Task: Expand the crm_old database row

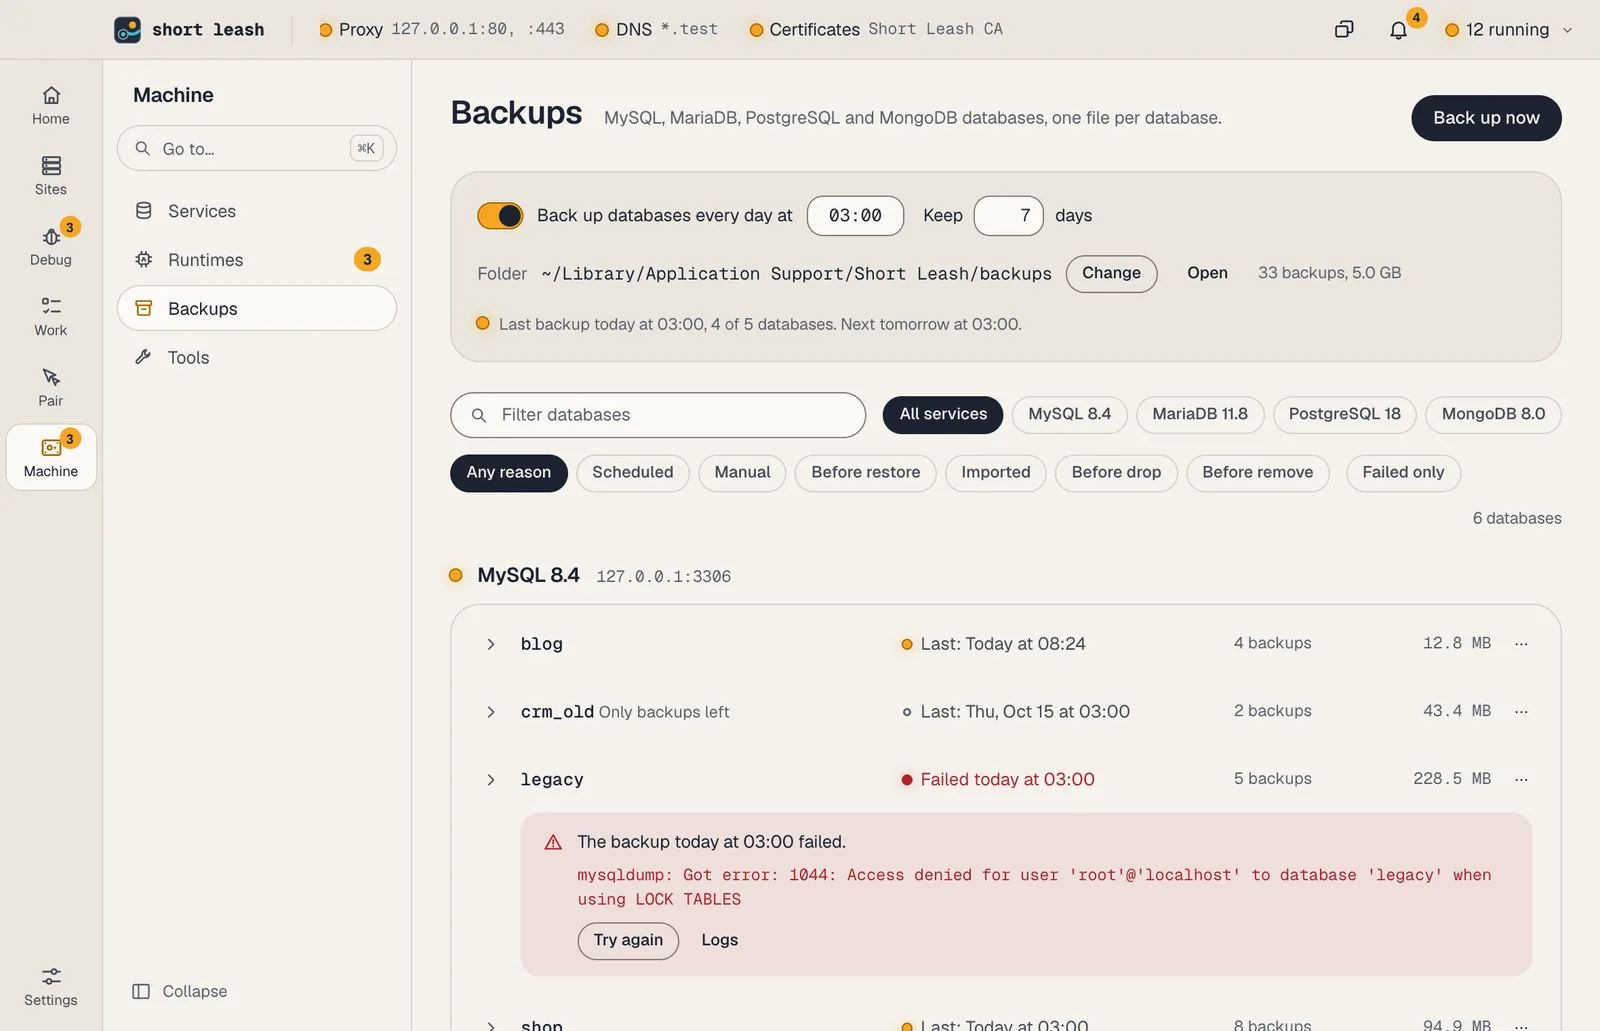Action: click(491, 712)
